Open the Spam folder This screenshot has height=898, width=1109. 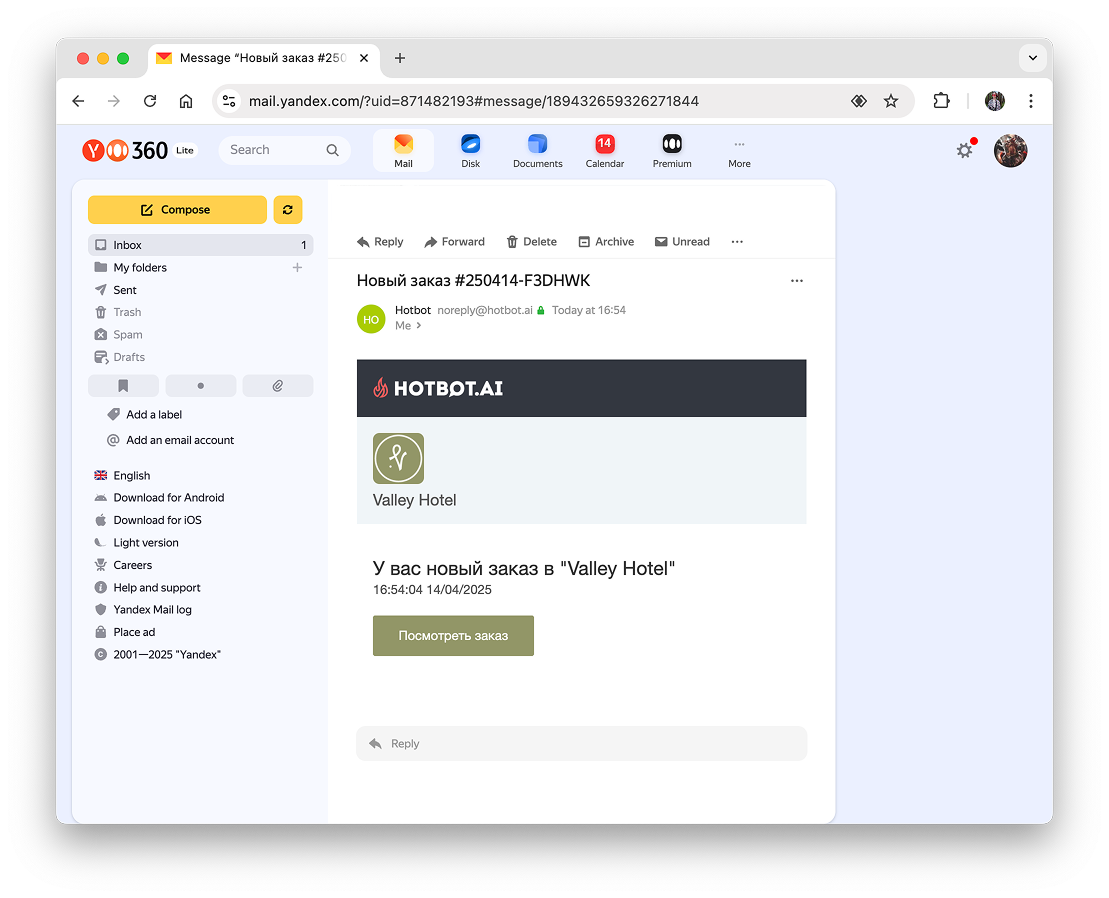click(x=128, y=334)
